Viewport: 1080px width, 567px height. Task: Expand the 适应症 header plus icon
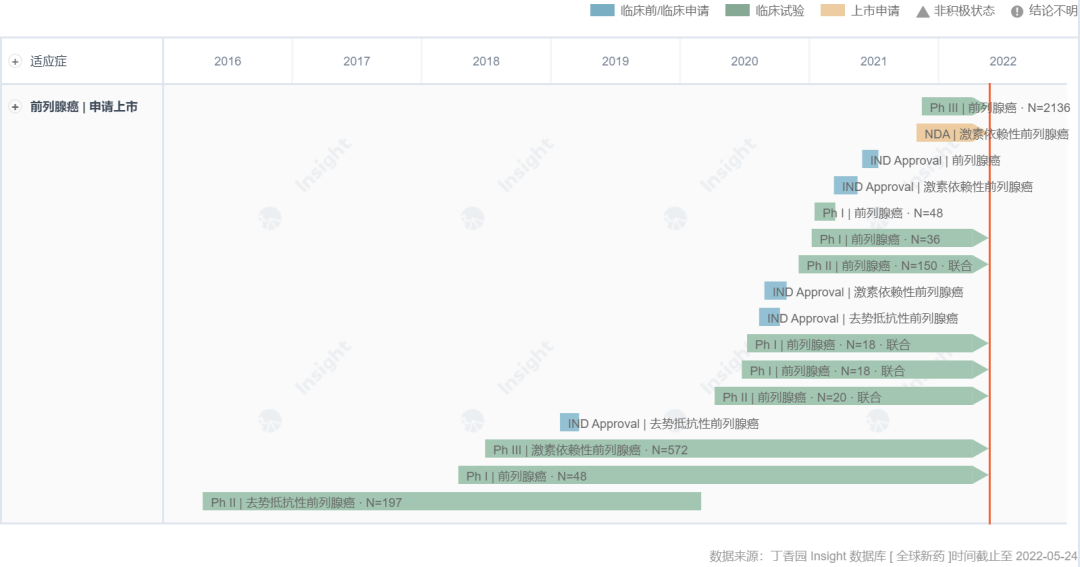(x=15, y=61)
